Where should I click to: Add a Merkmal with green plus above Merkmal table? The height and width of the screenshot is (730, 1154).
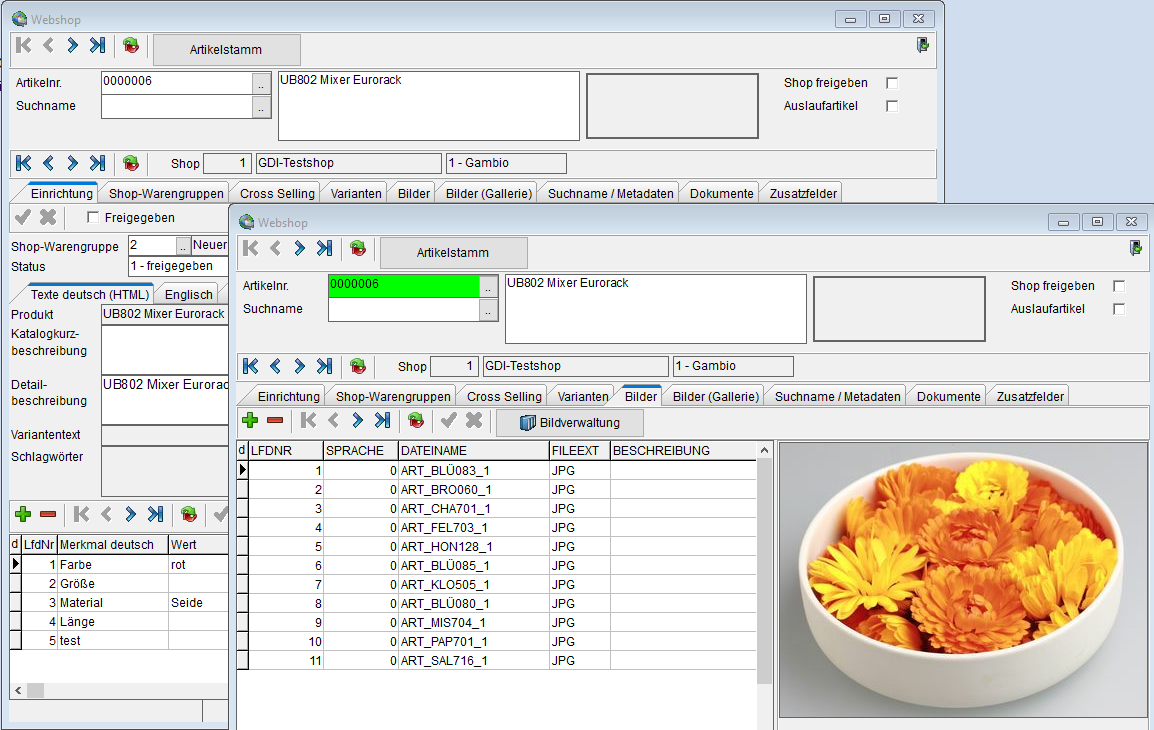tap(23, 514)
